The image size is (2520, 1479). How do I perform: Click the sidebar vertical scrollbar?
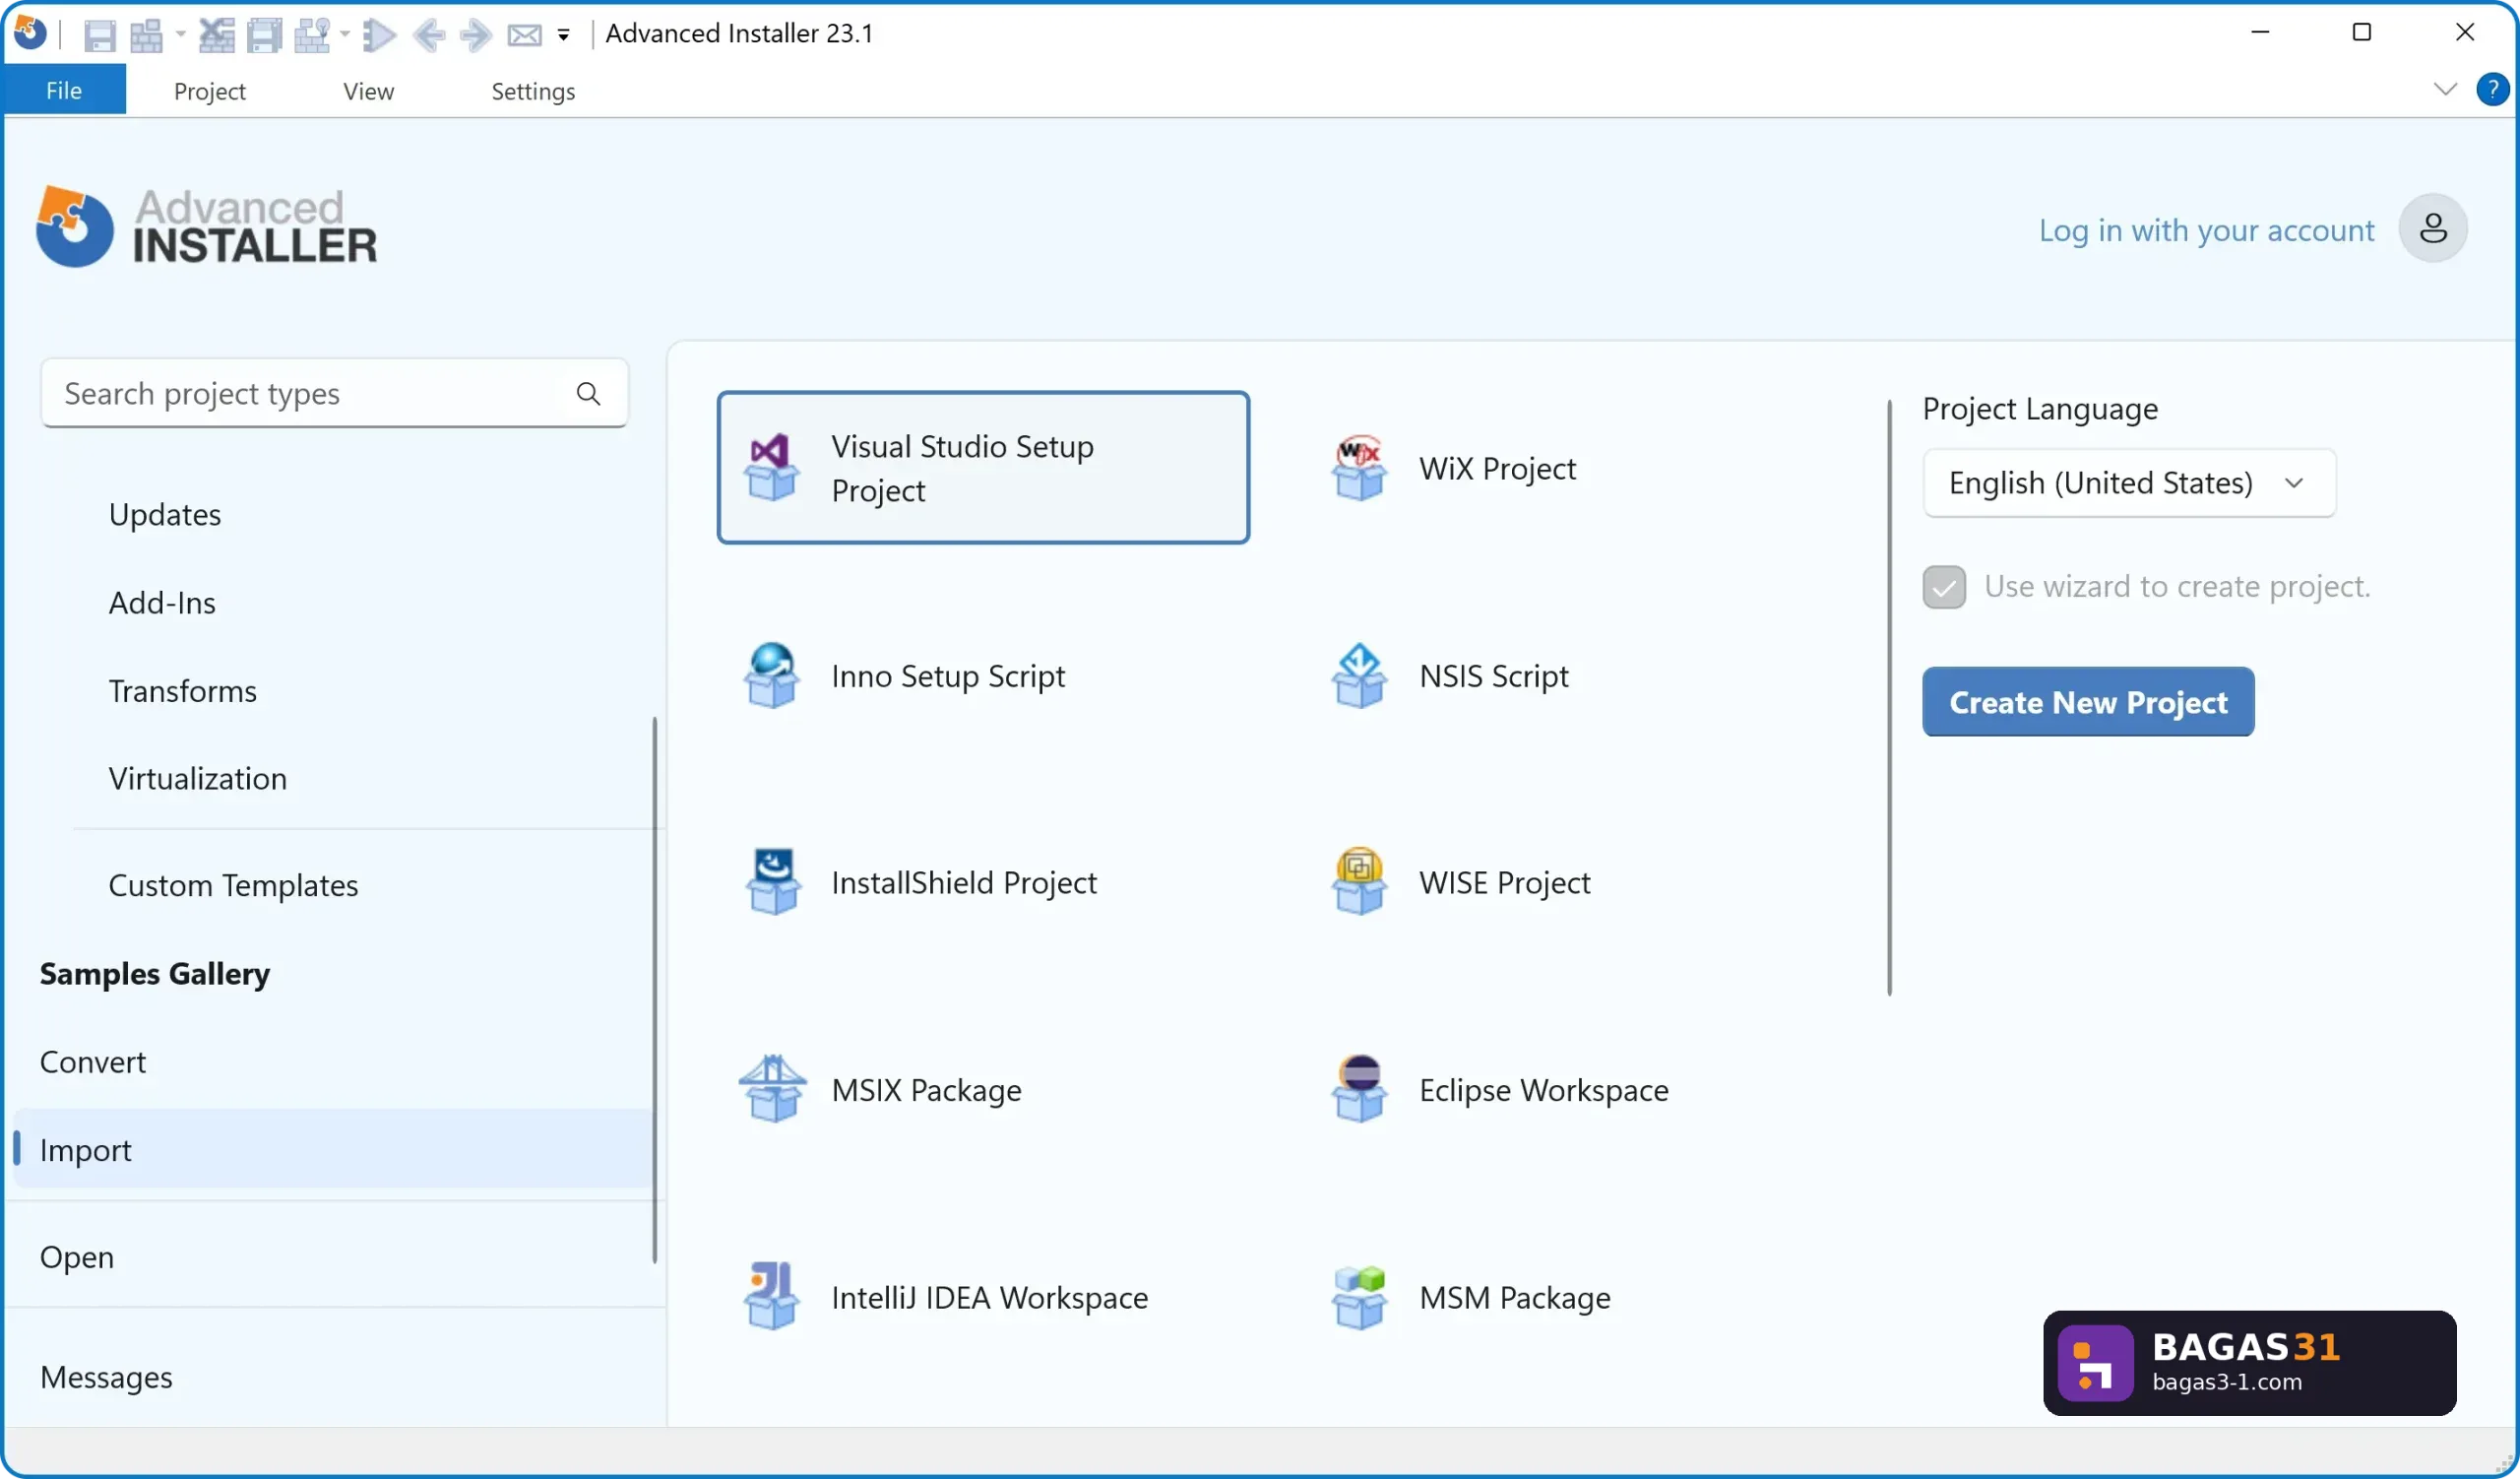pyautogui.click(x=655, y=989)
